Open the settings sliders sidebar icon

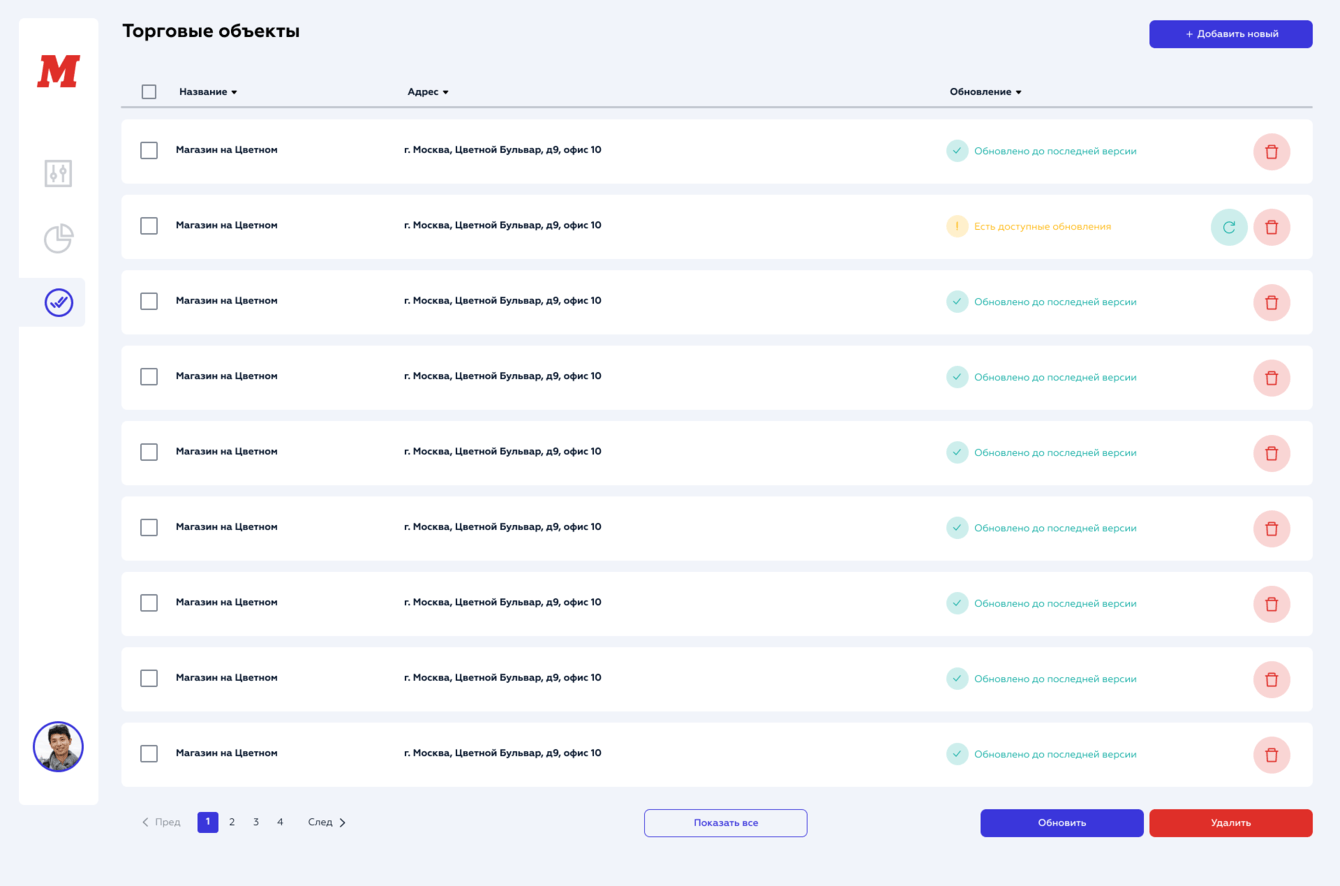click(58, 173)
